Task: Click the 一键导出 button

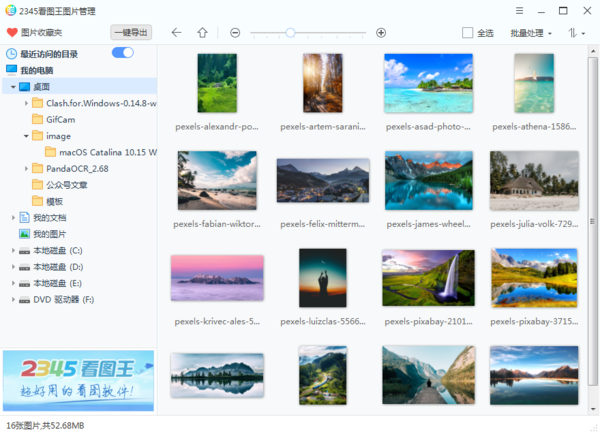Action: pyautogui.click(x=131, y=33)
